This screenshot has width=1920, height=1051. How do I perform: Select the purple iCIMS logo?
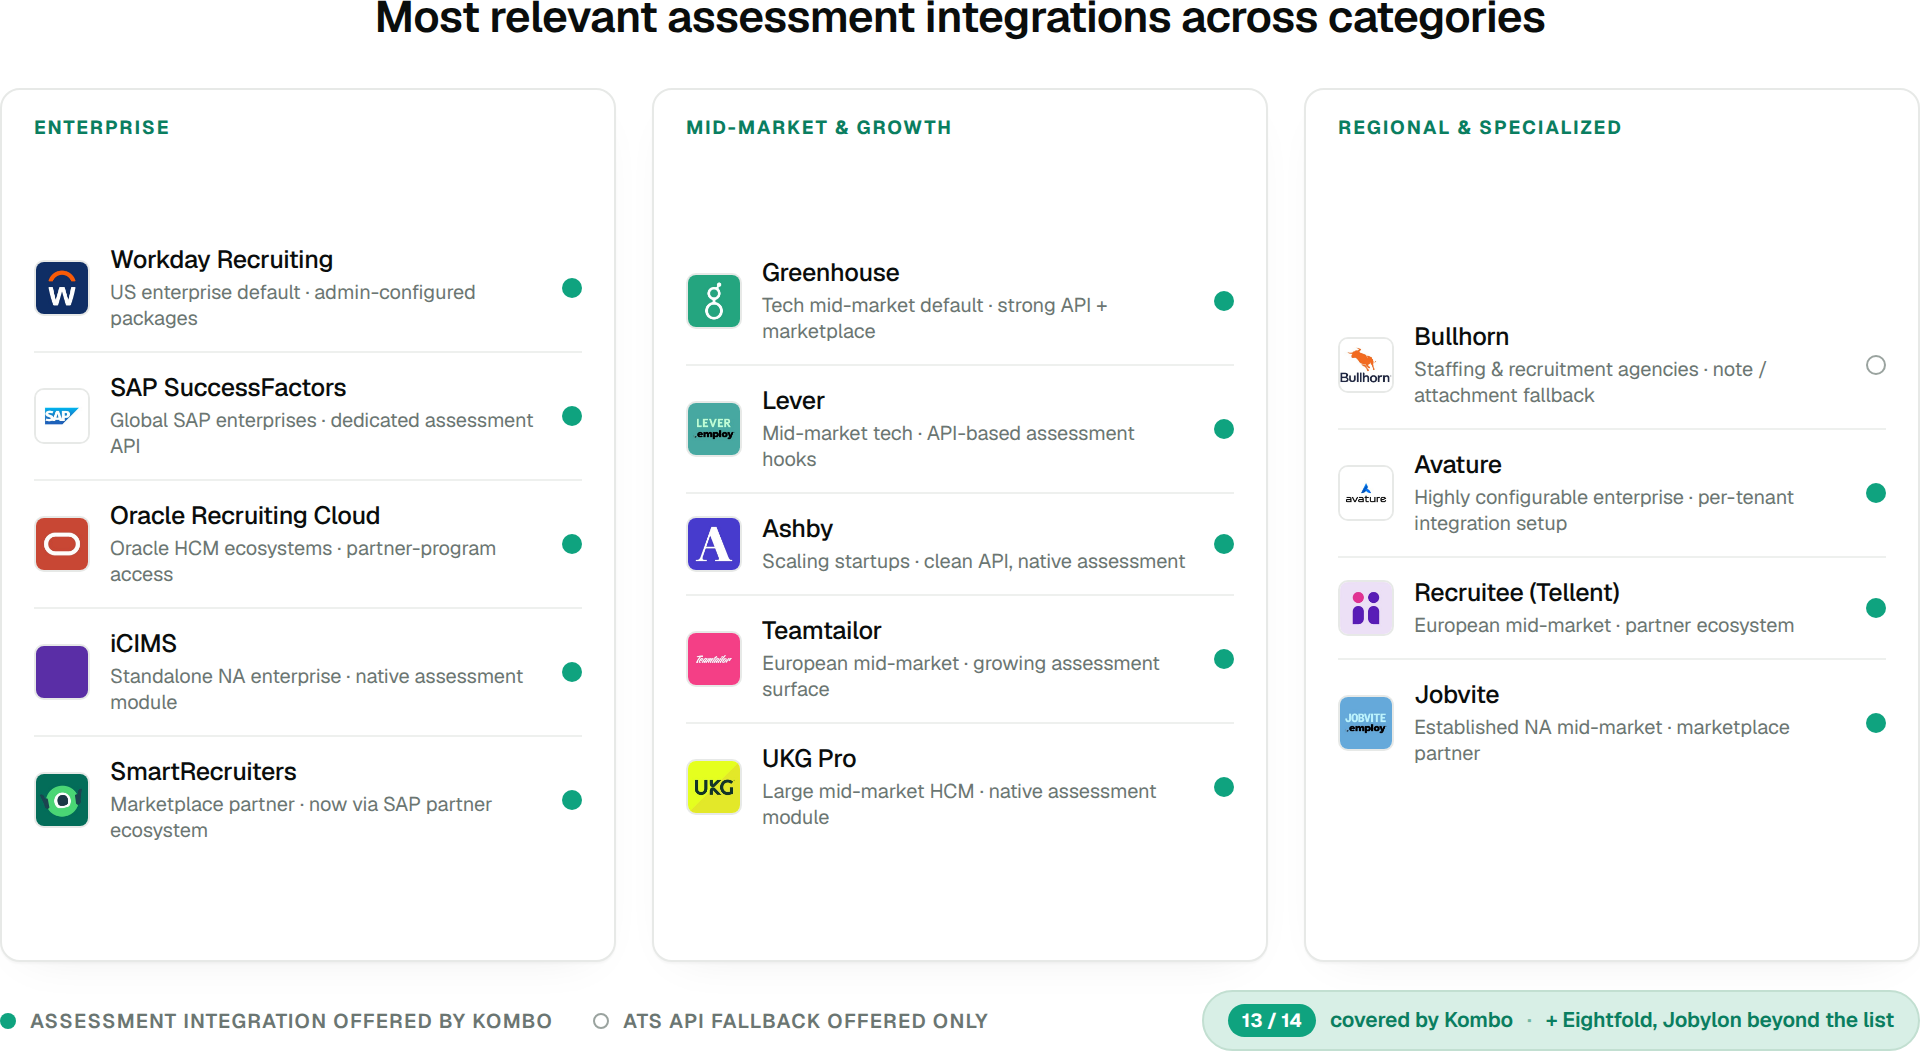coord(62,672)
